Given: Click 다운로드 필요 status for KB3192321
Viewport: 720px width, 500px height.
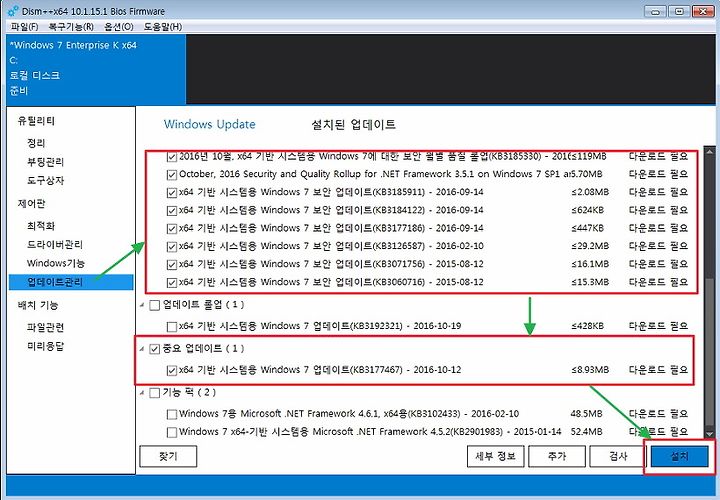Looking at the screenshot, I should click(658, 326).
